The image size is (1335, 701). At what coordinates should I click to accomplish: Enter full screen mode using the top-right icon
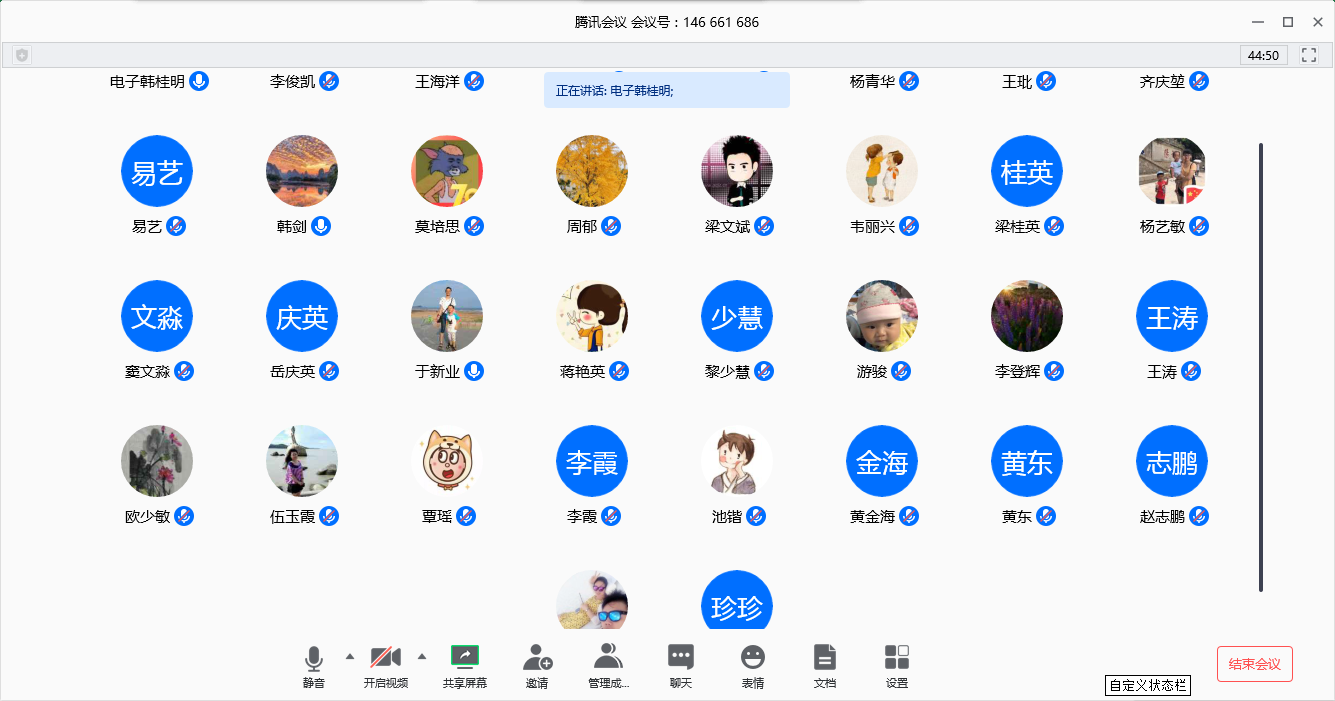pyautogui.click(x=1309, y=55)
